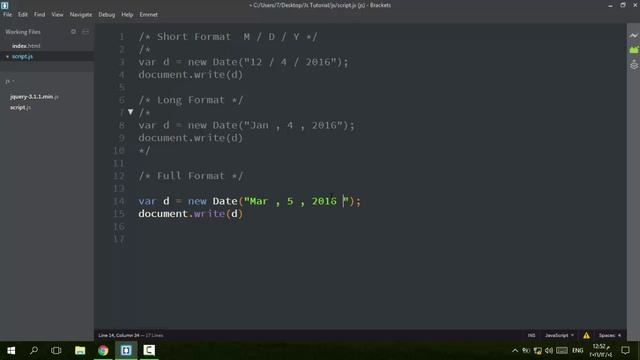Screen dimensions: 640x360
Task: Open the Edit menu
Action: (x=22, y=14)
